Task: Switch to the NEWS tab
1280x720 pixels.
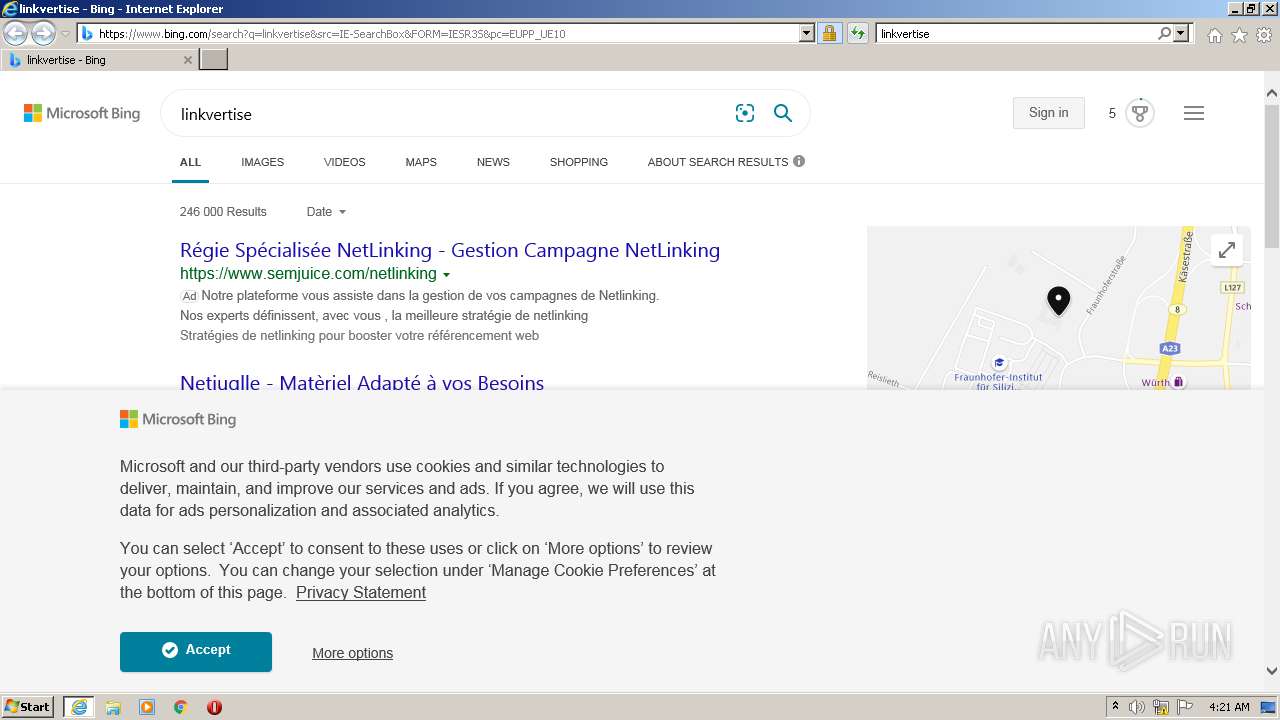Action: (493, 162)
